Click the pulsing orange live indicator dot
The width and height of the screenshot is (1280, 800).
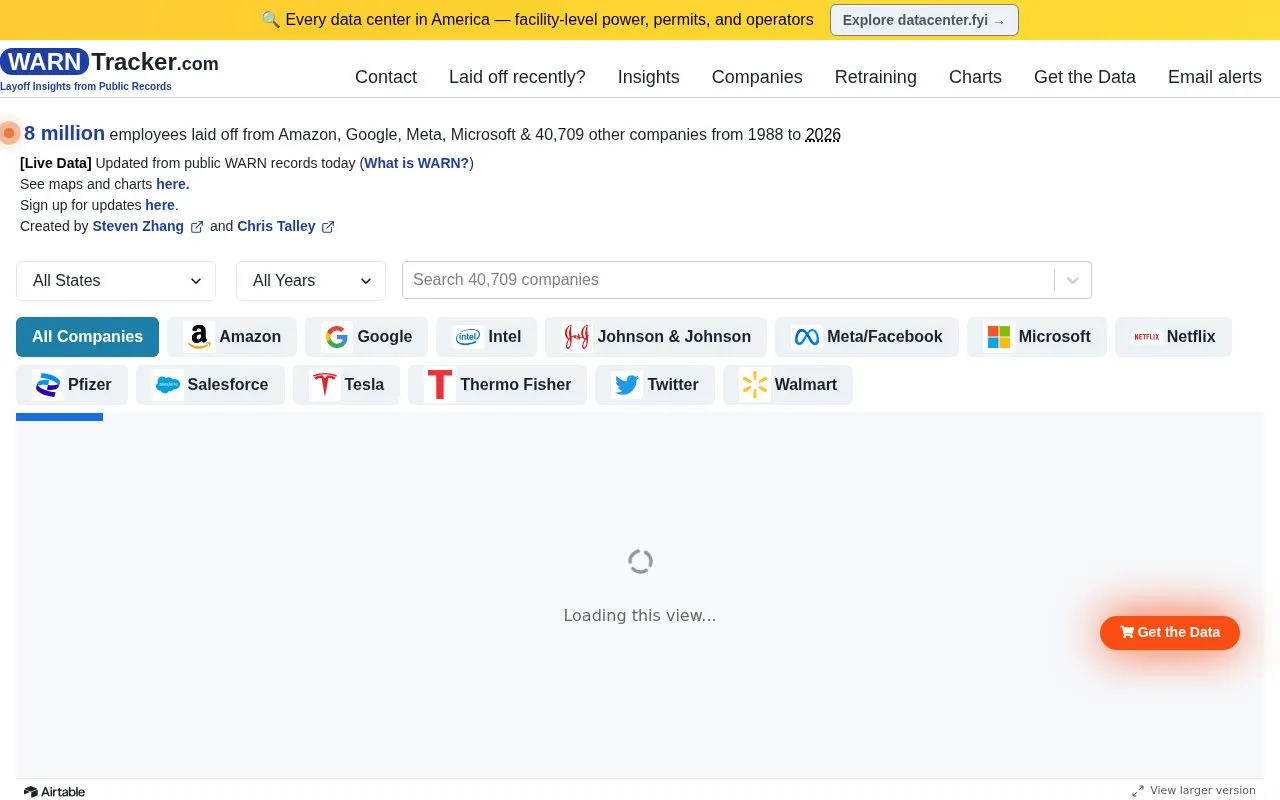click(x=10, y=133)
